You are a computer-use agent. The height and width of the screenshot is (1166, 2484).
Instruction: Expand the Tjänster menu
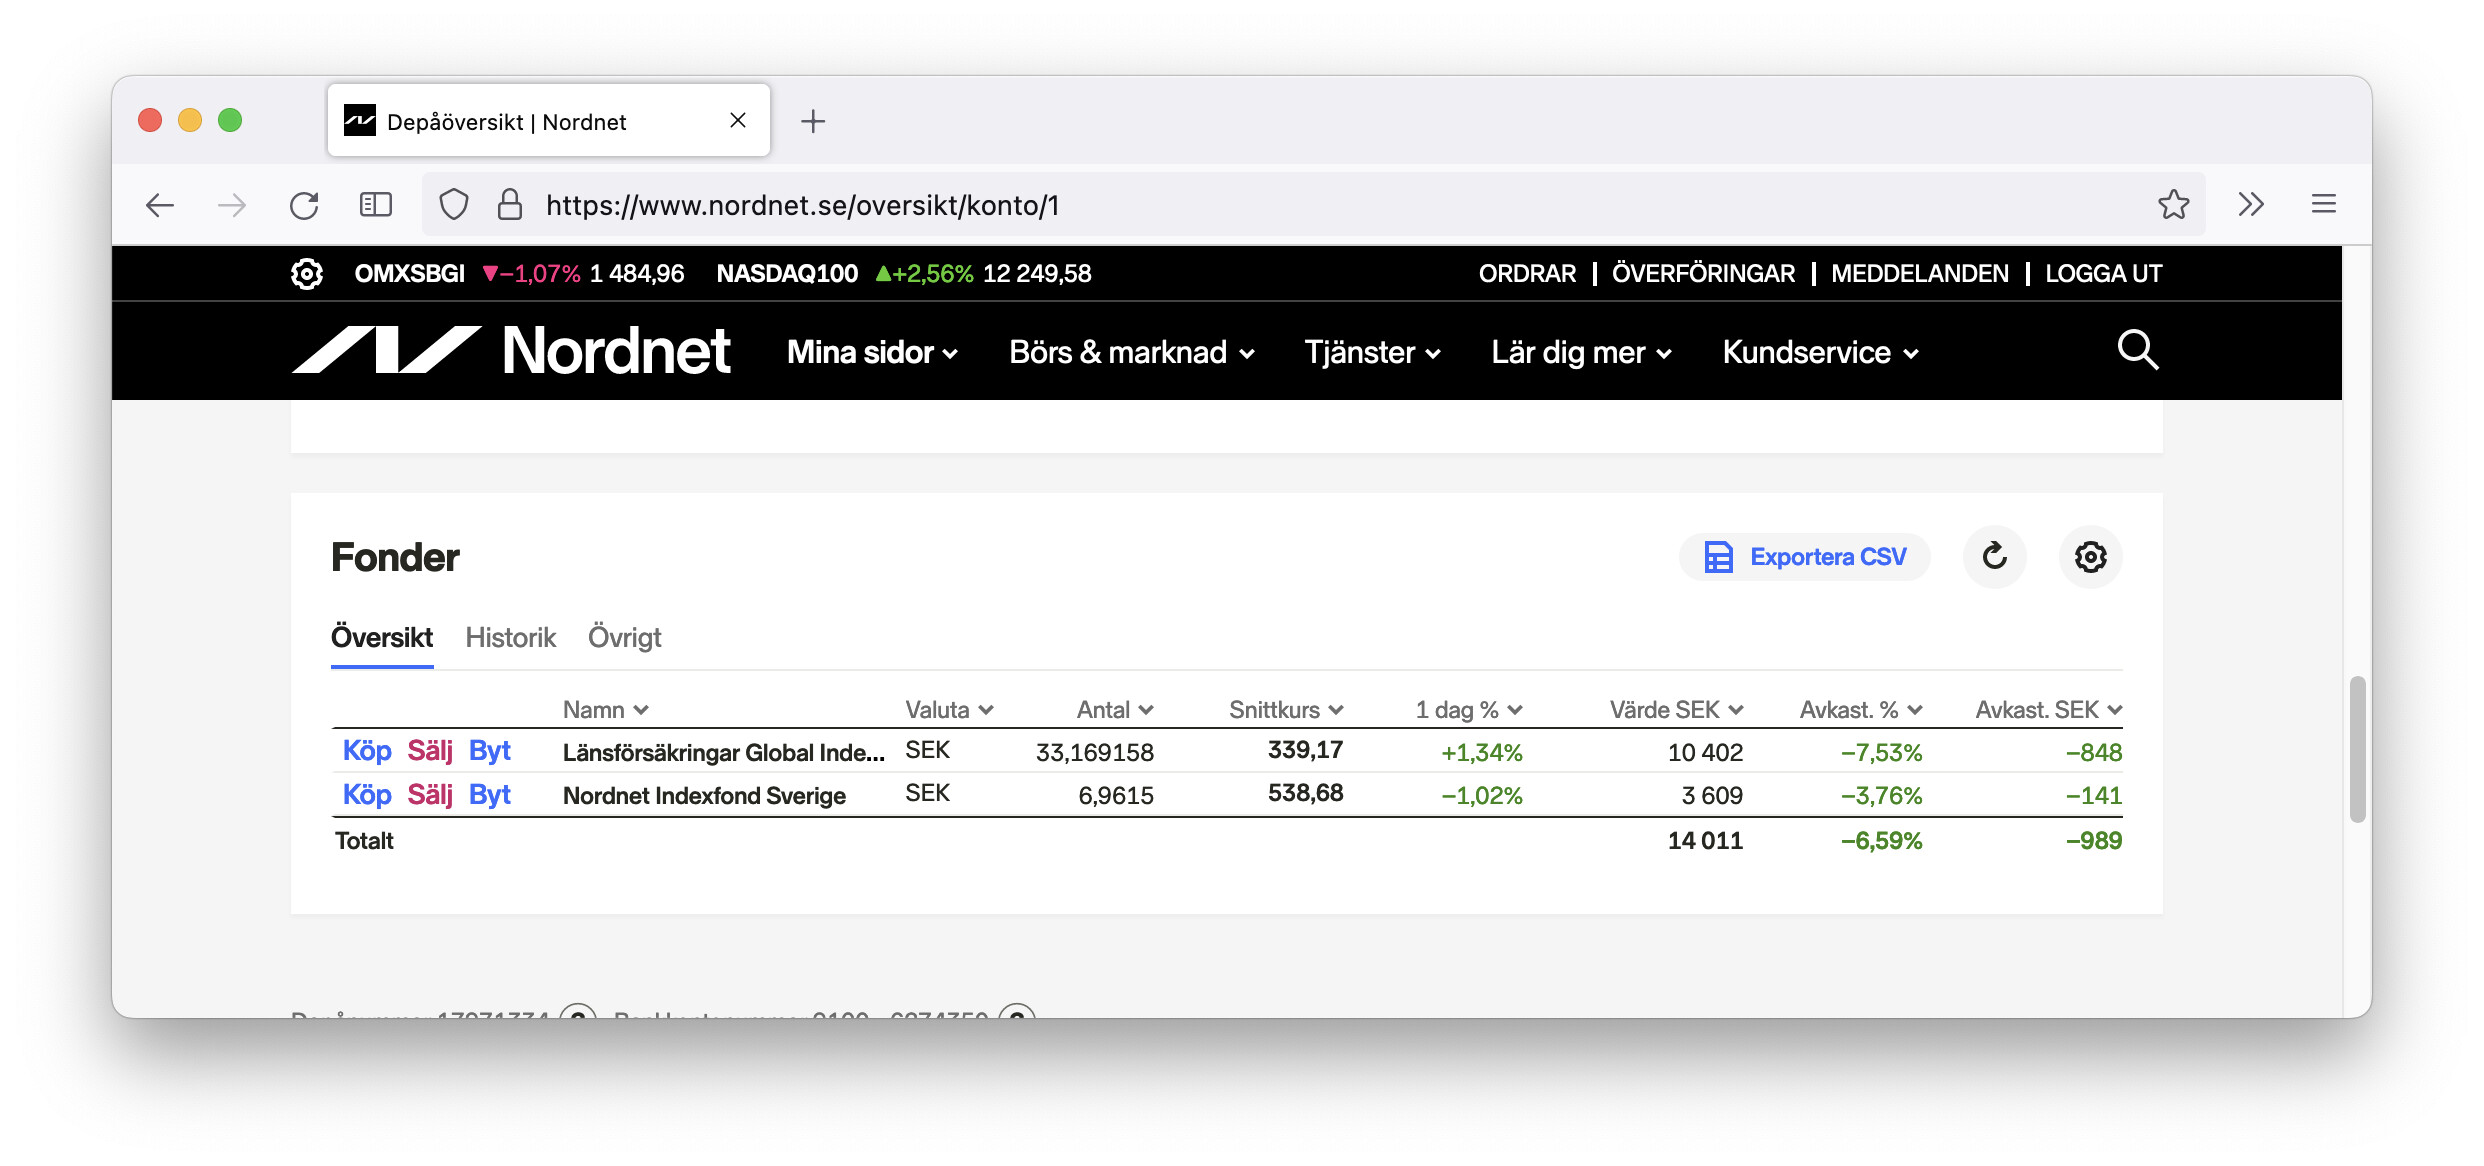1373,352
